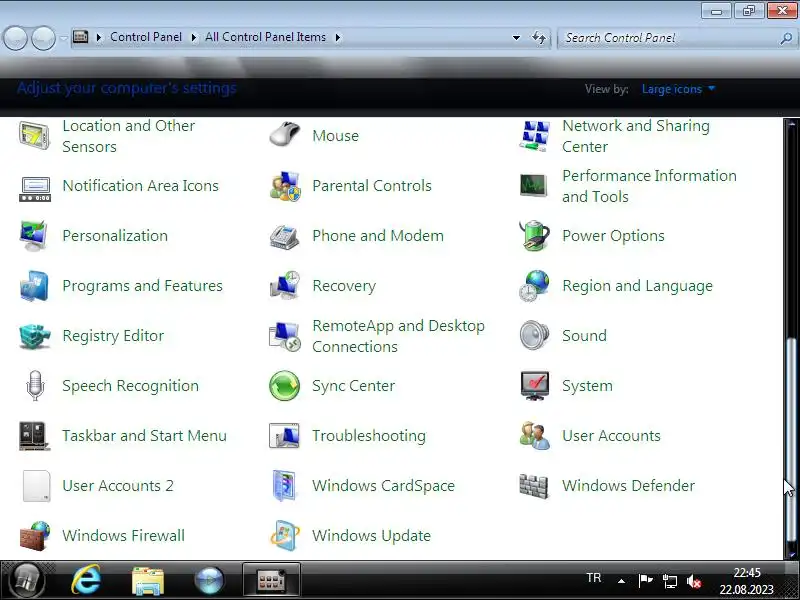Viewport: 800px width, 600px height.
Task: Click the Action Center flag tray icon
Action: click(x=645, y=581)
